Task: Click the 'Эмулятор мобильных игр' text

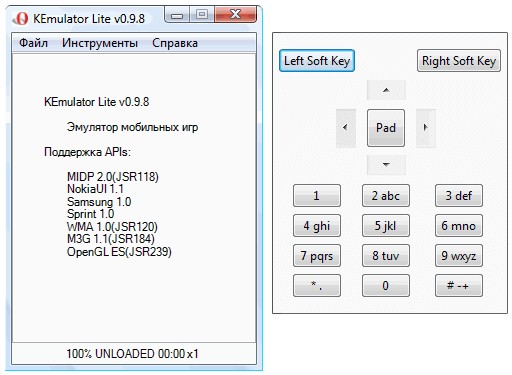Action: 132,127
